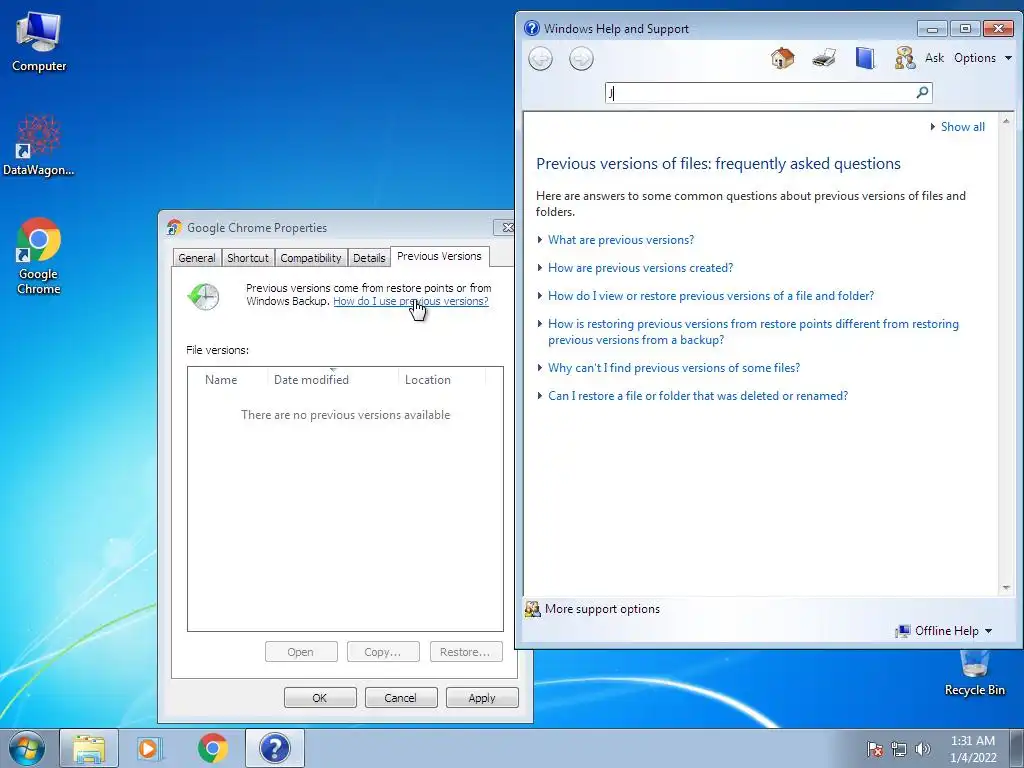1024x768 pixels.
Task: Switch to the General tab
Action: [x=197, y=258]
